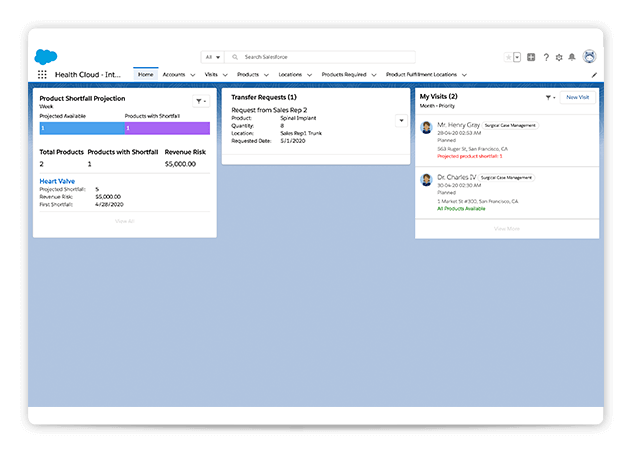The height and width of the screenshot is (456, 632).
Task: Click the purple Products with Shortfall bar
Action: 167,128
